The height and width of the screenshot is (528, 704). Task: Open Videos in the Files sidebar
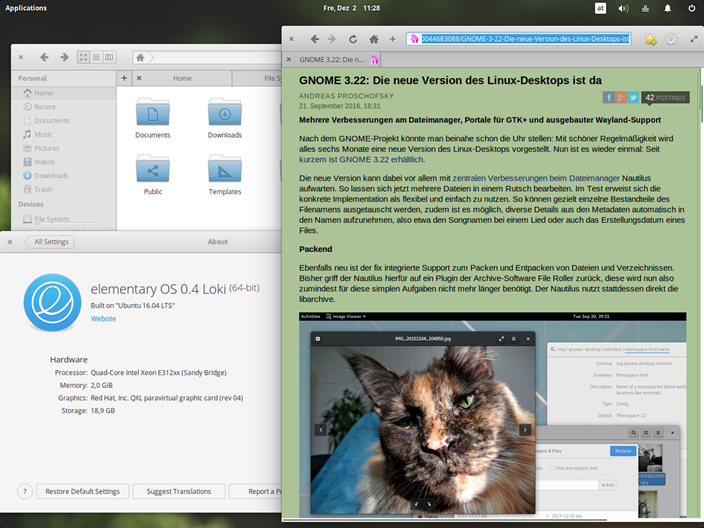tap(64, 162)
